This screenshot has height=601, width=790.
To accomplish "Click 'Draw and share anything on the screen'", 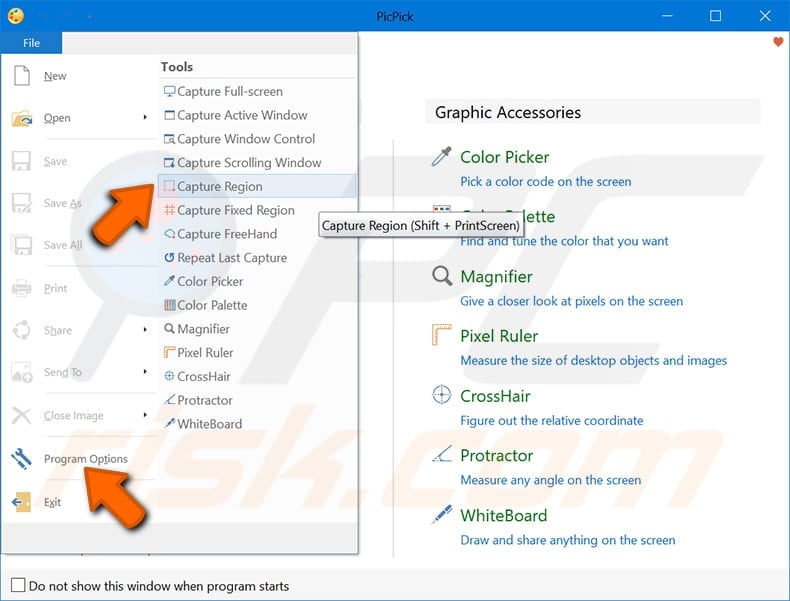I will click(x=567, y=540).
